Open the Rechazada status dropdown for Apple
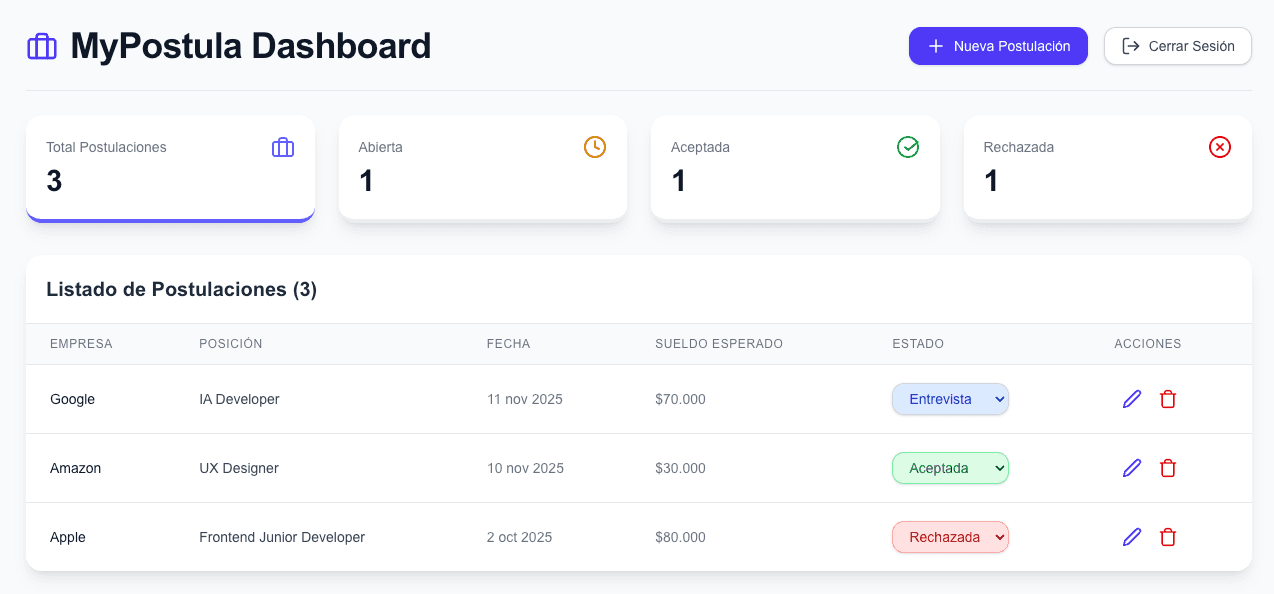 [950, 537]
